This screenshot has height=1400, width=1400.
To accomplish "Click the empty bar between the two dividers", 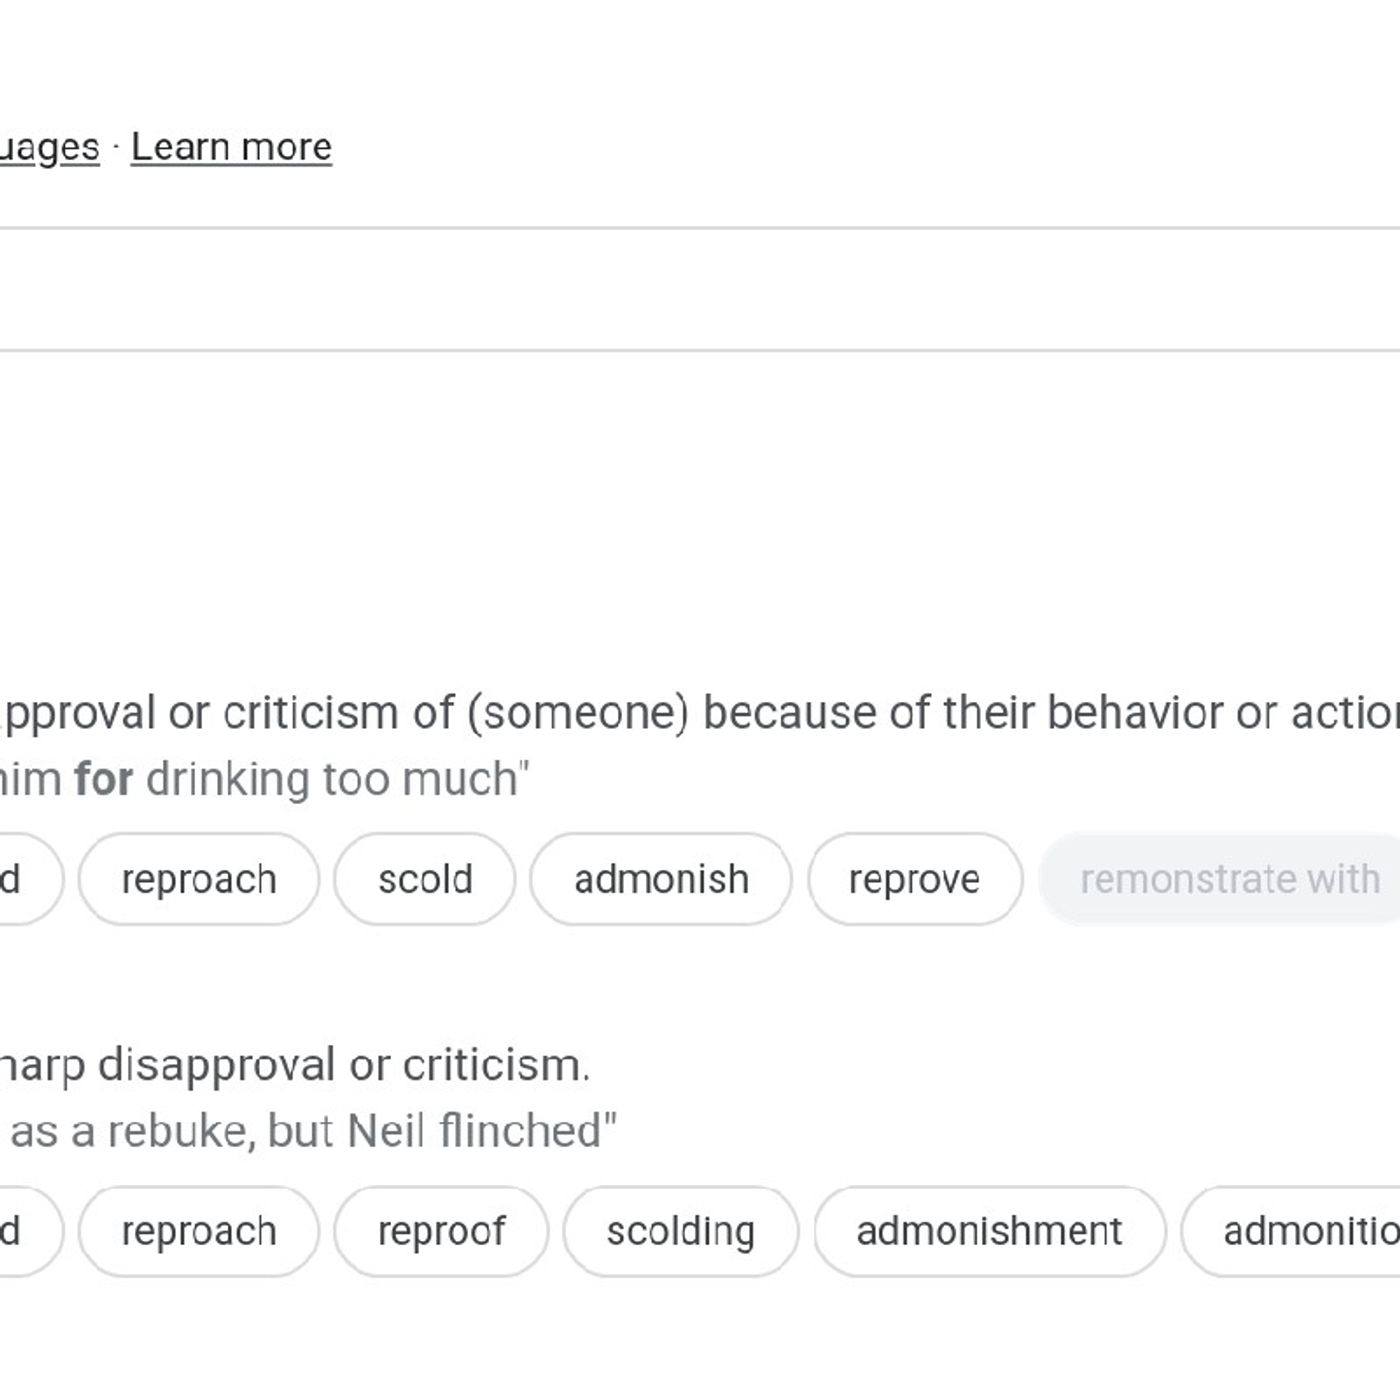I will (x=700, y=289).
